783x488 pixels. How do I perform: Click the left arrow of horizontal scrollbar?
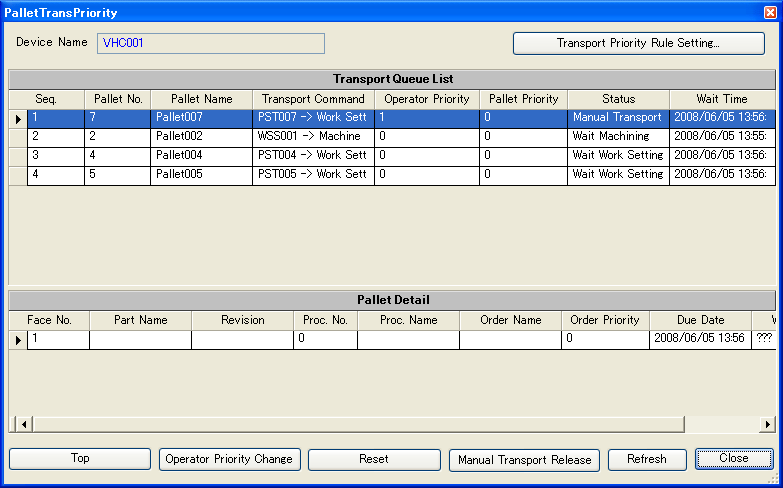point(23,425)
